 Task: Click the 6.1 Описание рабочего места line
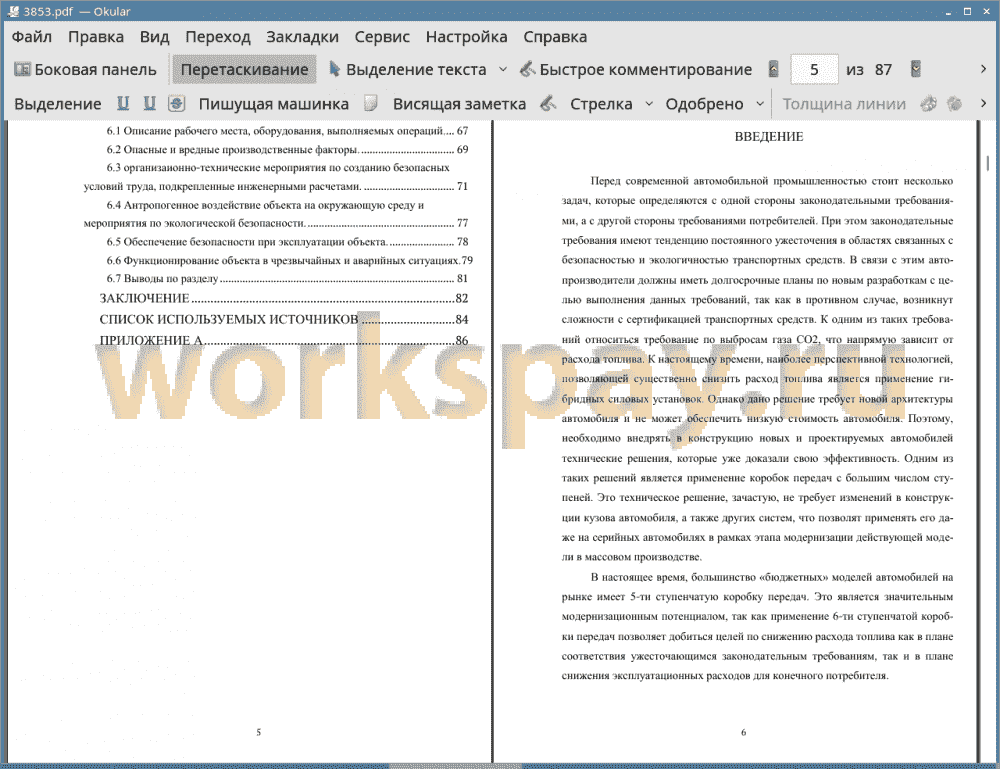coord(287,131)
